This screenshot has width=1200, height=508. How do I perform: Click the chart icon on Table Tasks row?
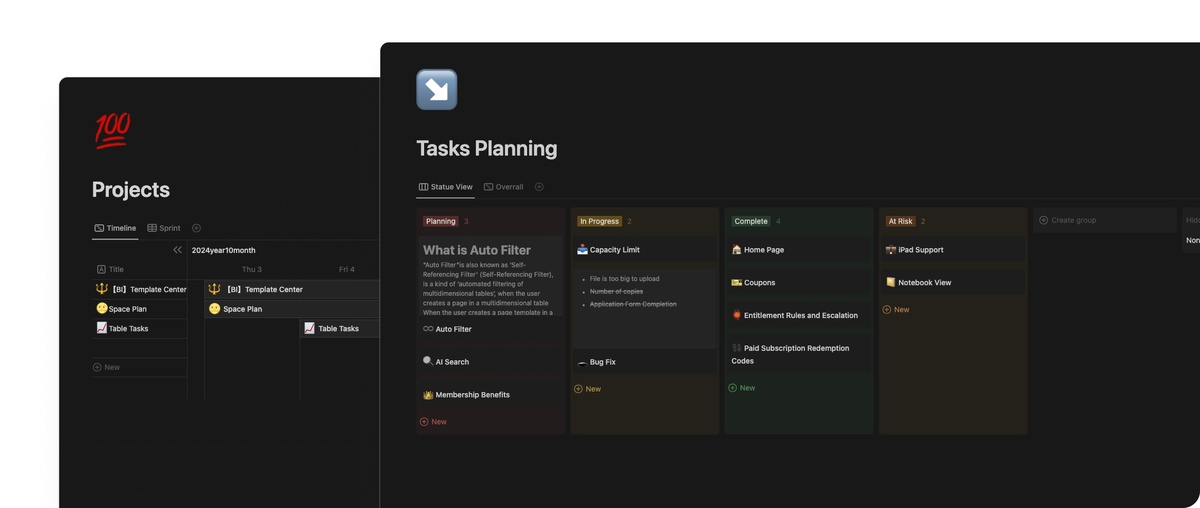click(102, 328)
